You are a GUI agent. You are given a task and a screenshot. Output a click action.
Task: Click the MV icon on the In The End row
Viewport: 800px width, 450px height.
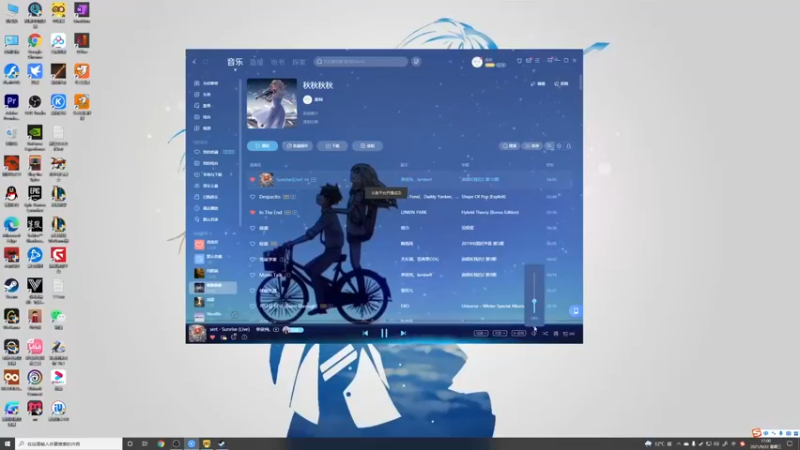295,212
